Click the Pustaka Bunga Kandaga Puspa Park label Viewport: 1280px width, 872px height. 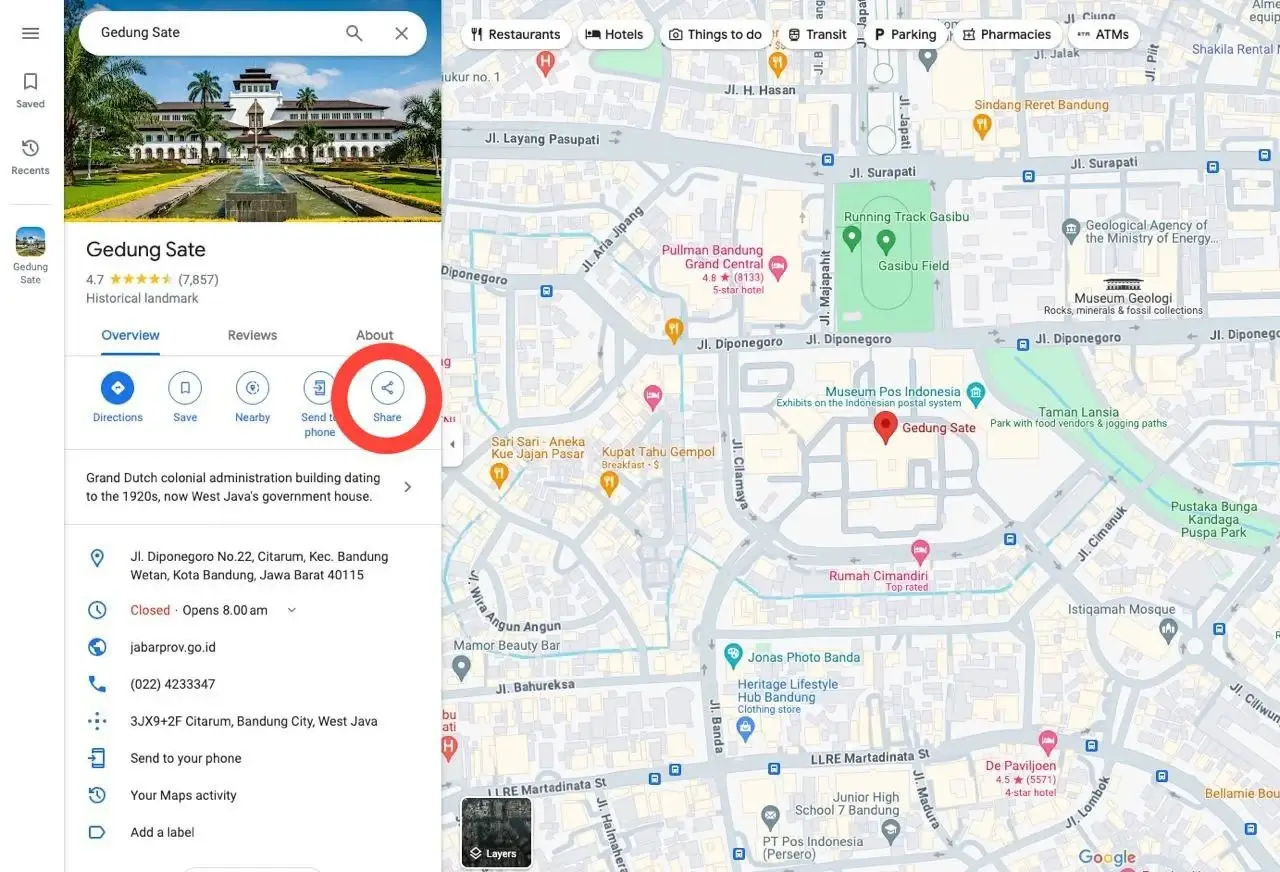coord(1213,519)
